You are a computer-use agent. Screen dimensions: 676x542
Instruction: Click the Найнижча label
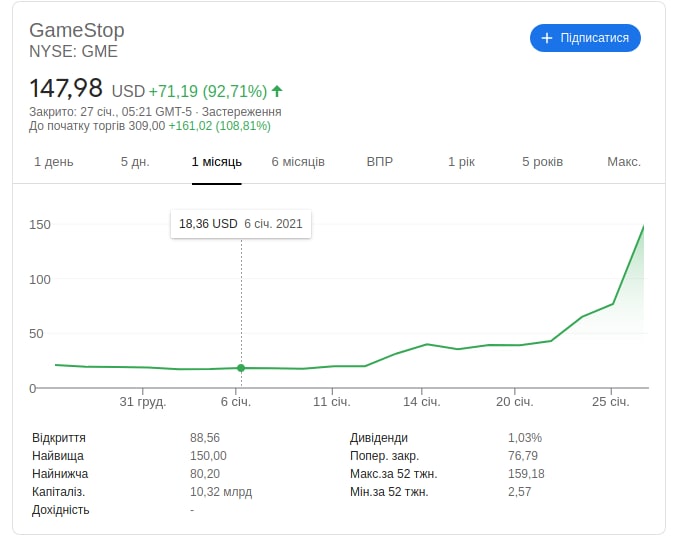[x=60, y=474]
